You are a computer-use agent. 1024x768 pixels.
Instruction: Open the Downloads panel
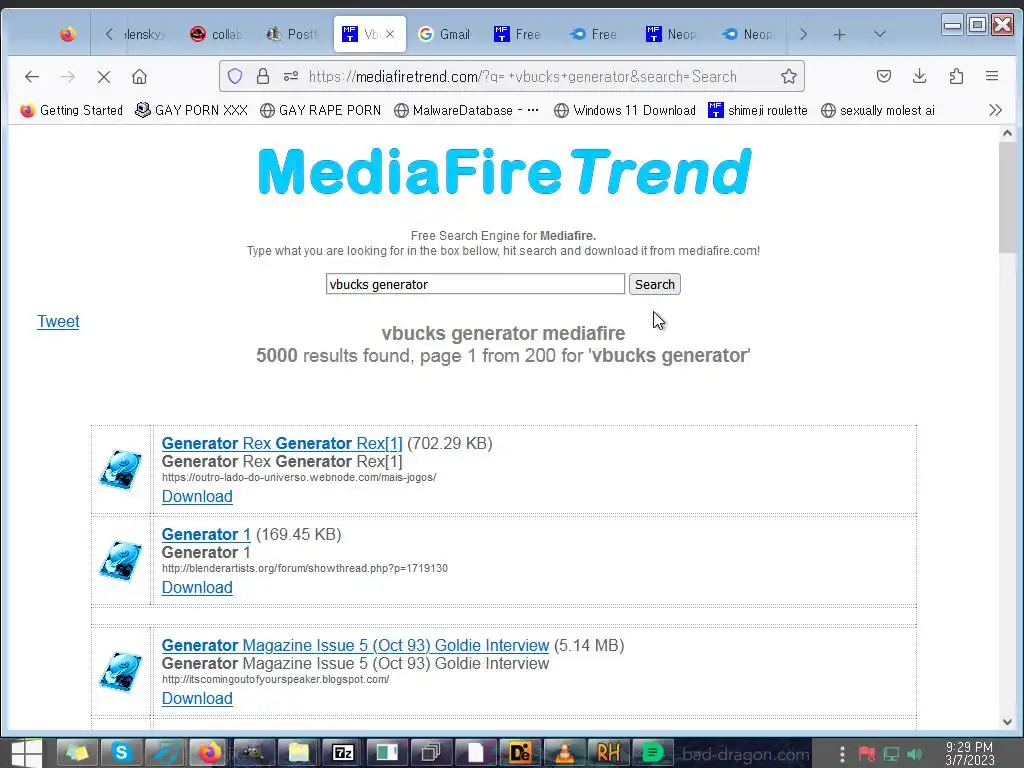[x=920, y=76]
